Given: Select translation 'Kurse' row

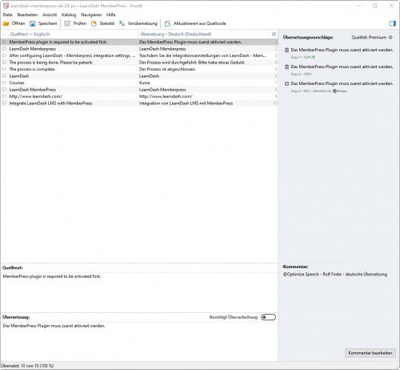Looking at the screenshot, I should (x=144, y=83).
